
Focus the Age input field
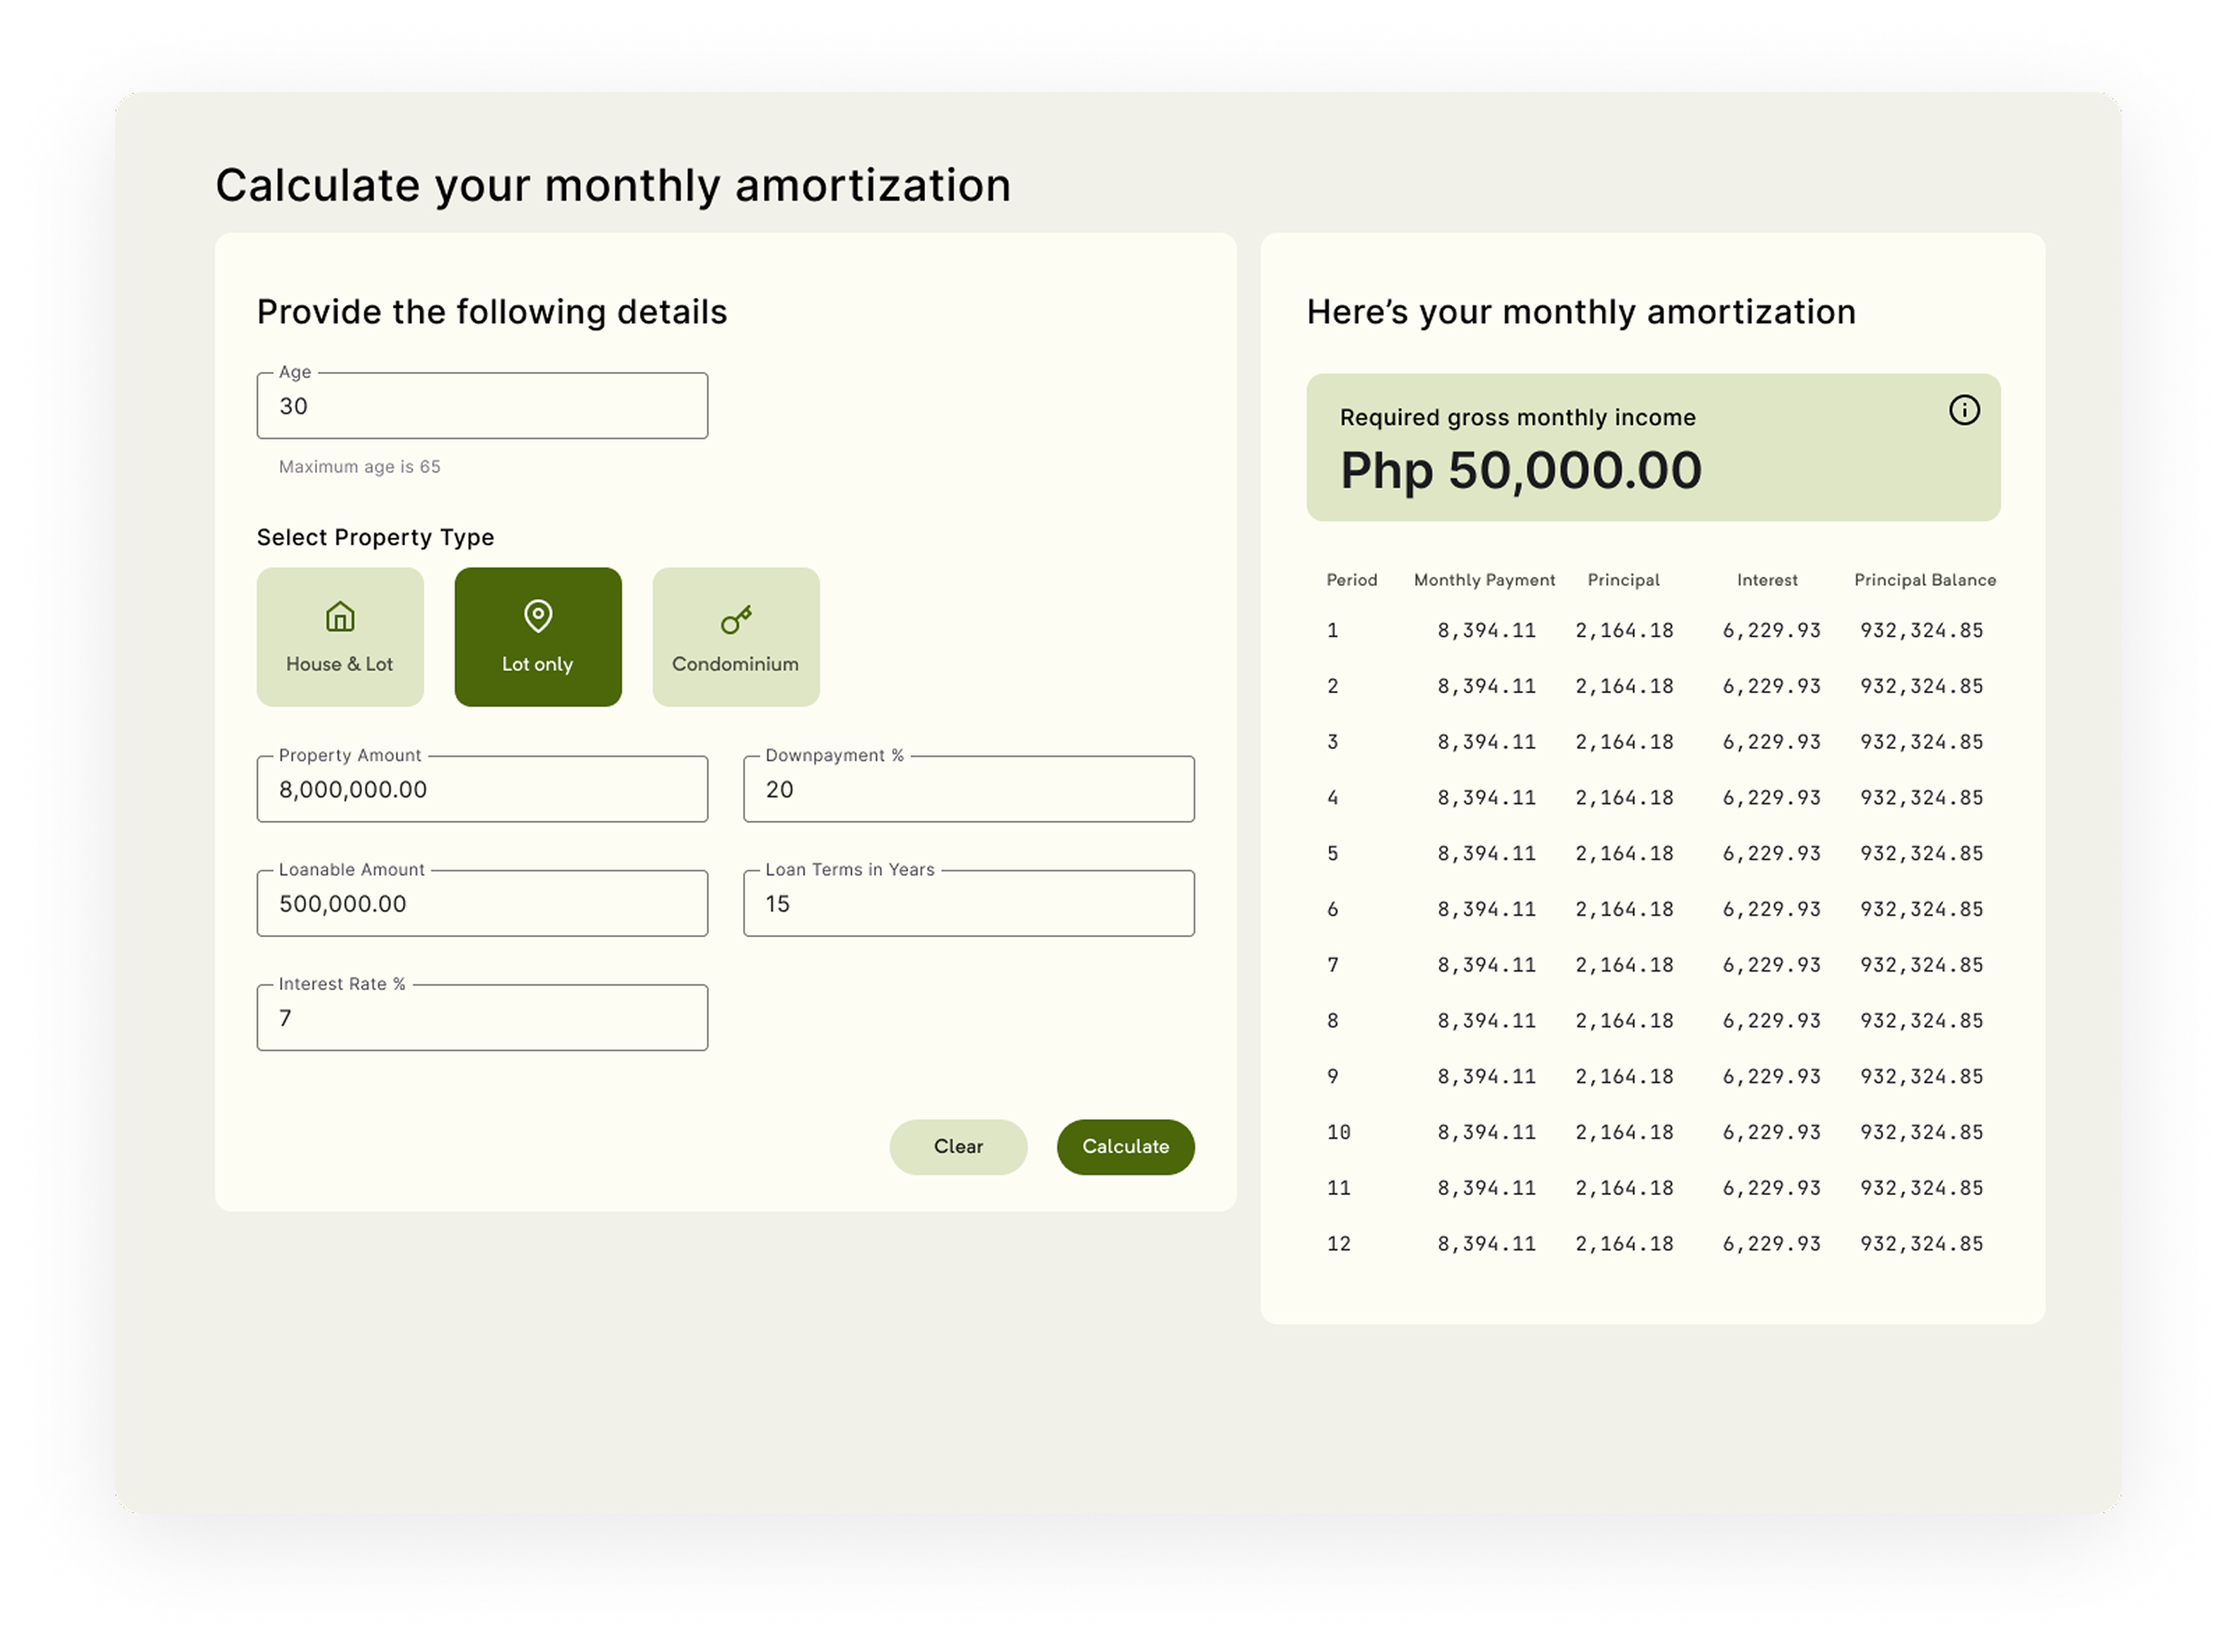pos(482,406)
